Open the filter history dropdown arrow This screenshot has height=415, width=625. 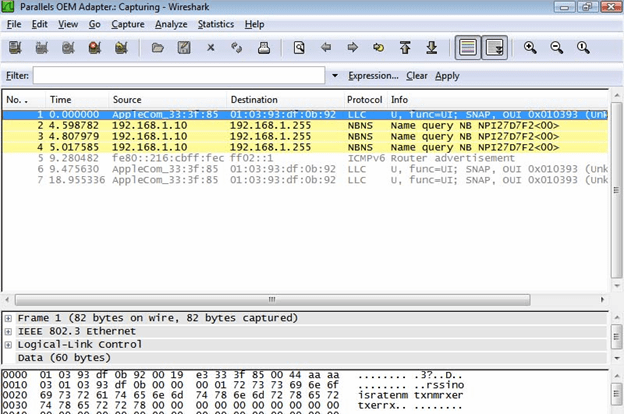335,75
